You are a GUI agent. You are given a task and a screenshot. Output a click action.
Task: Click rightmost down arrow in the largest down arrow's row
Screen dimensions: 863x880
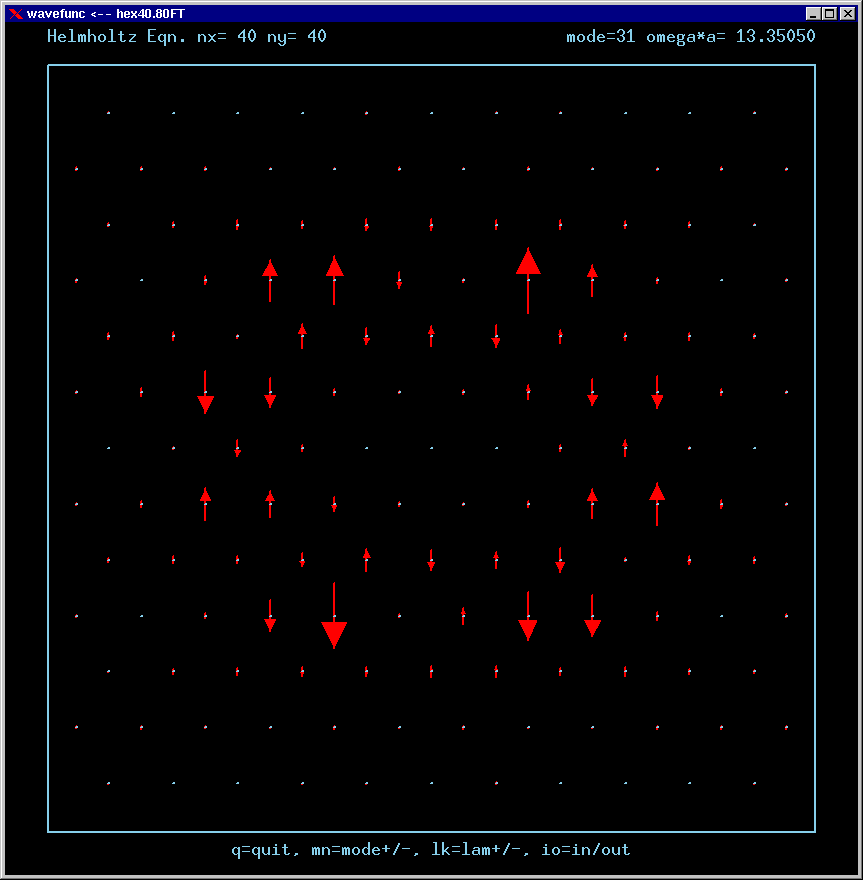click(592, 616)
